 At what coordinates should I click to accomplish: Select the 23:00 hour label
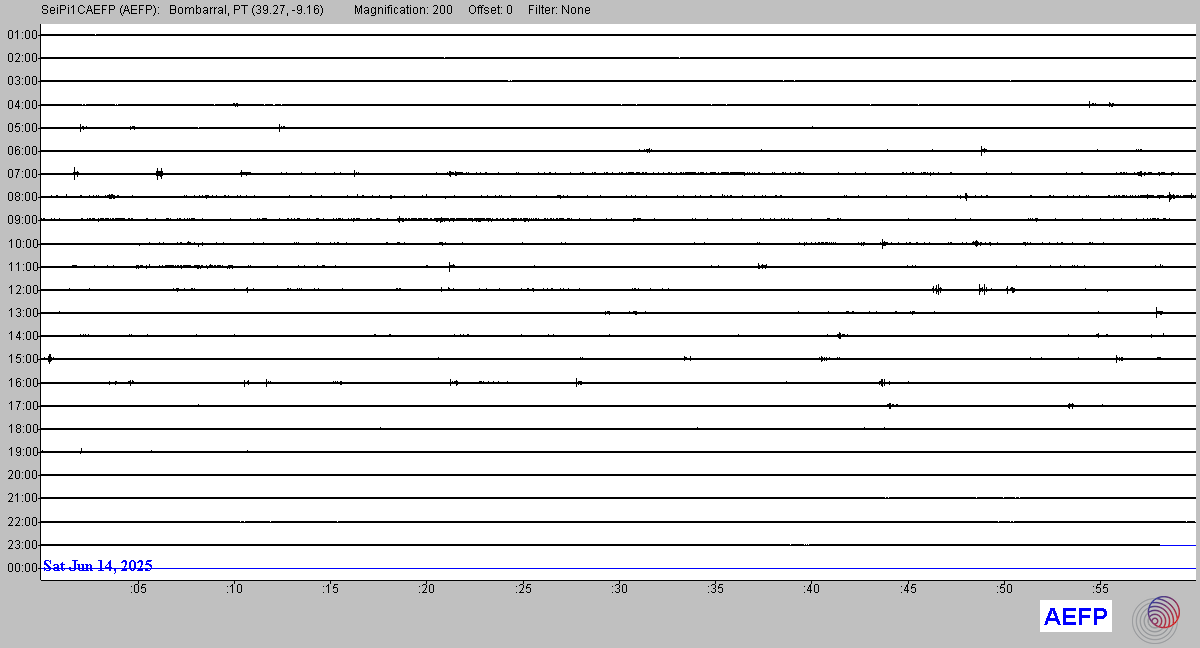point(22,545)
